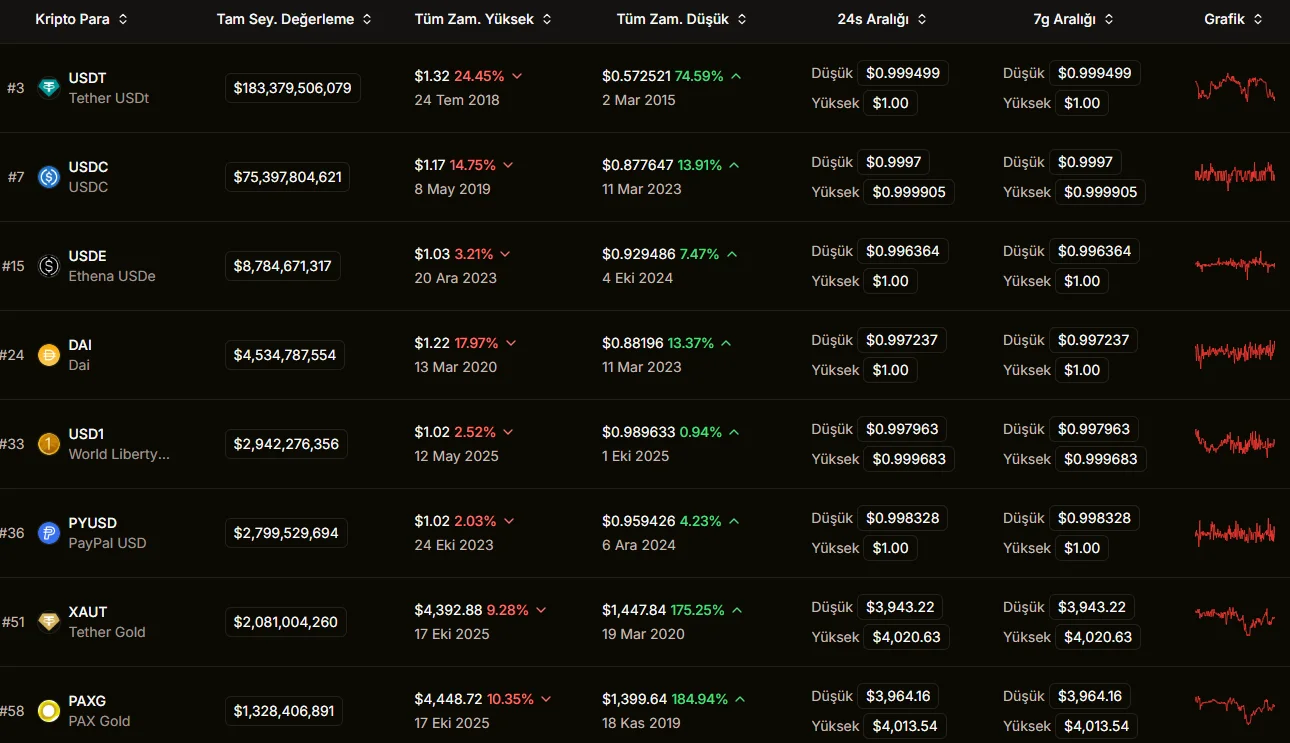This screenshot has height=743, width=1290.
Task: Sort by 24s Aralığı column header
Action: point(881,19)
